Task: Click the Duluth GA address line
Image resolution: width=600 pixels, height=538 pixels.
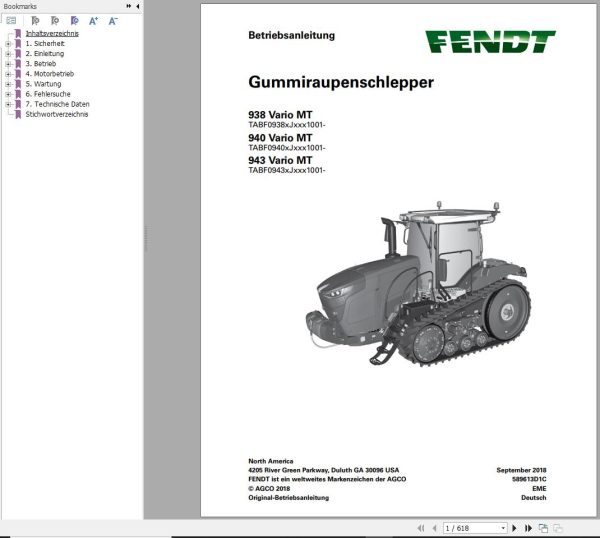Action: (323, 470)
